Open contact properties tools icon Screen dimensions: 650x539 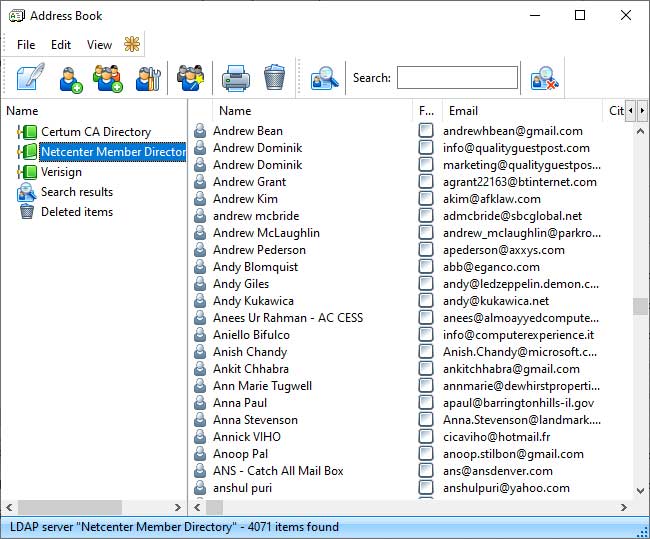point(148,78)
